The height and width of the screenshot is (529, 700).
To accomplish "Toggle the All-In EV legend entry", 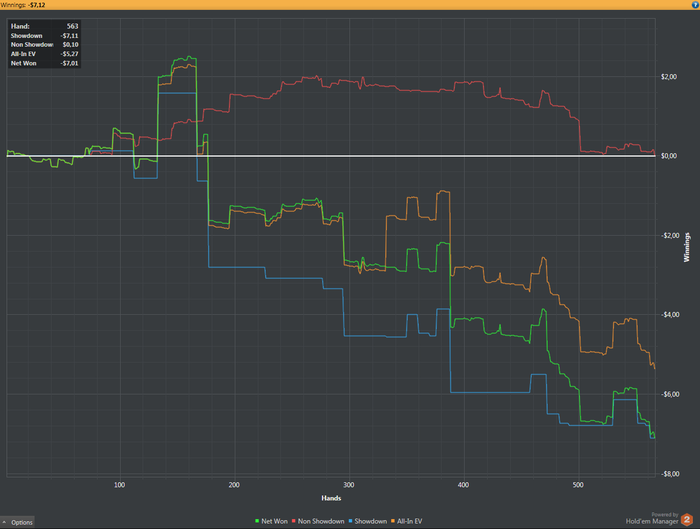I will 406,521.
